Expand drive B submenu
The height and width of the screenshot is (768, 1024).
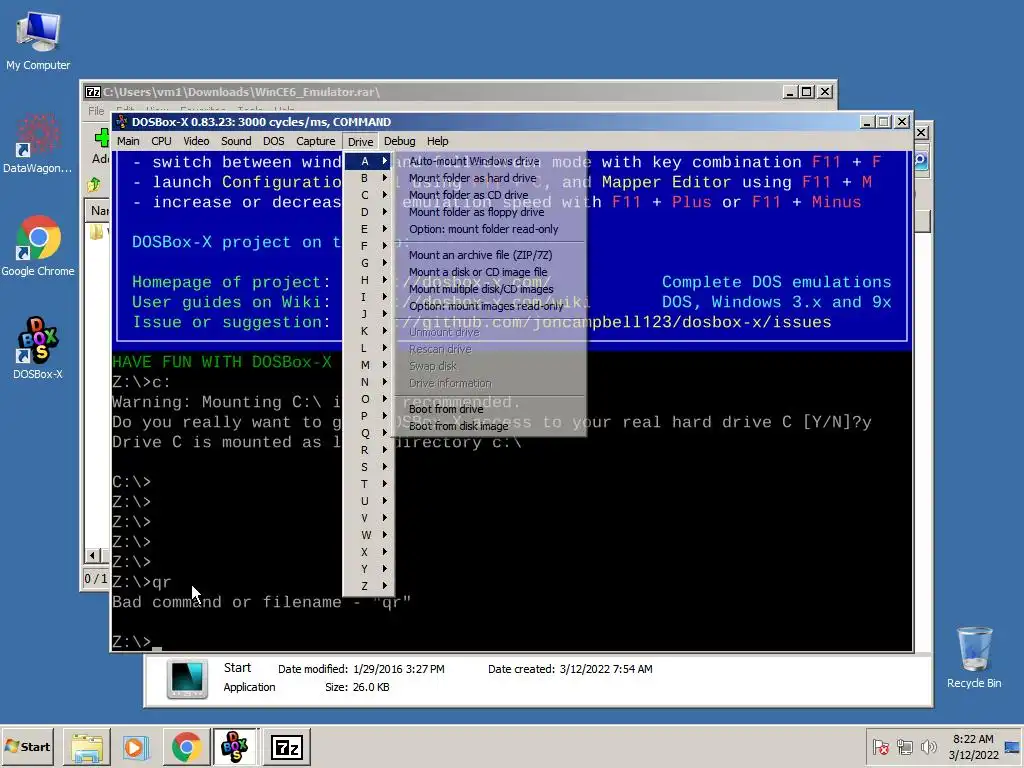368,178
